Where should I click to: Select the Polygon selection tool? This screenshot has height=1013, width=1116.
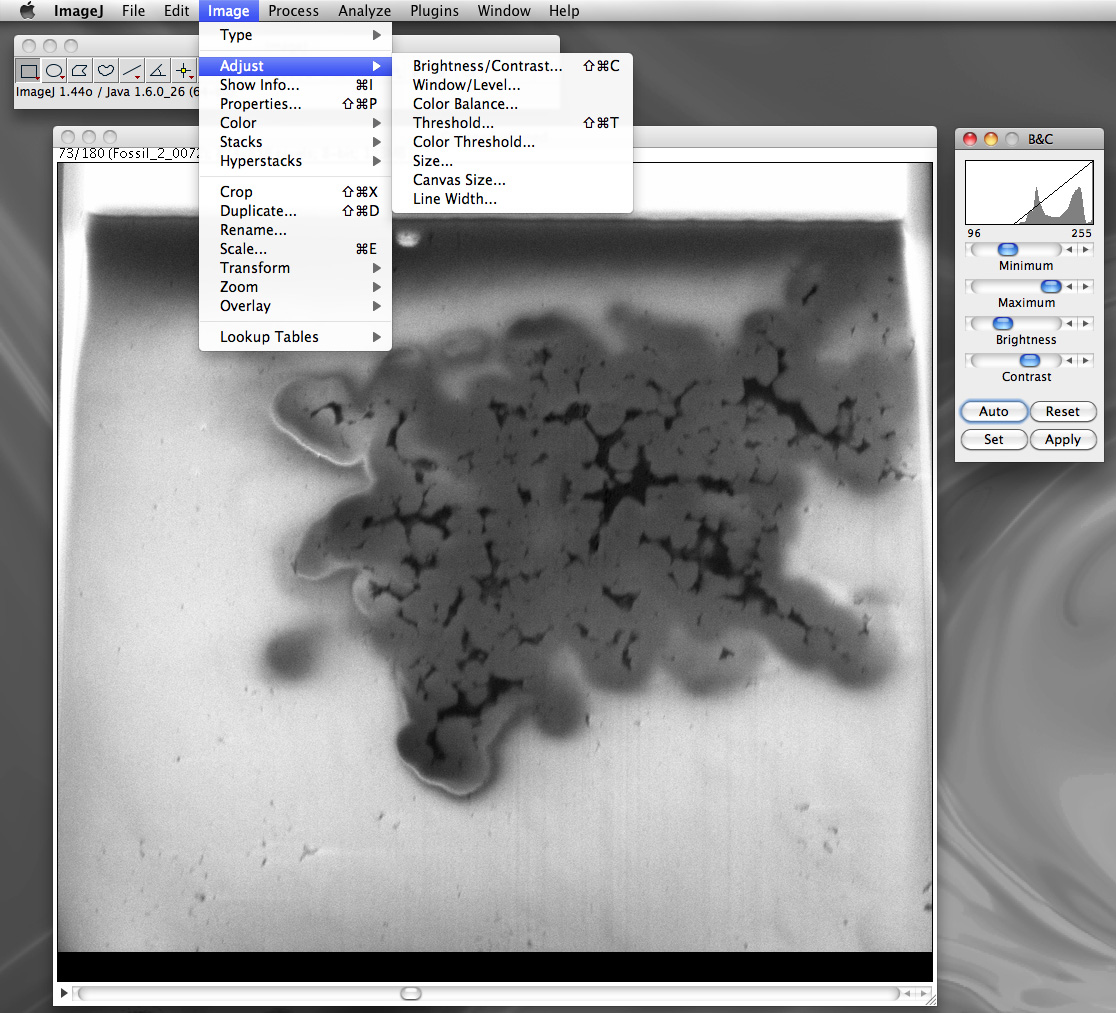(80, 70)
